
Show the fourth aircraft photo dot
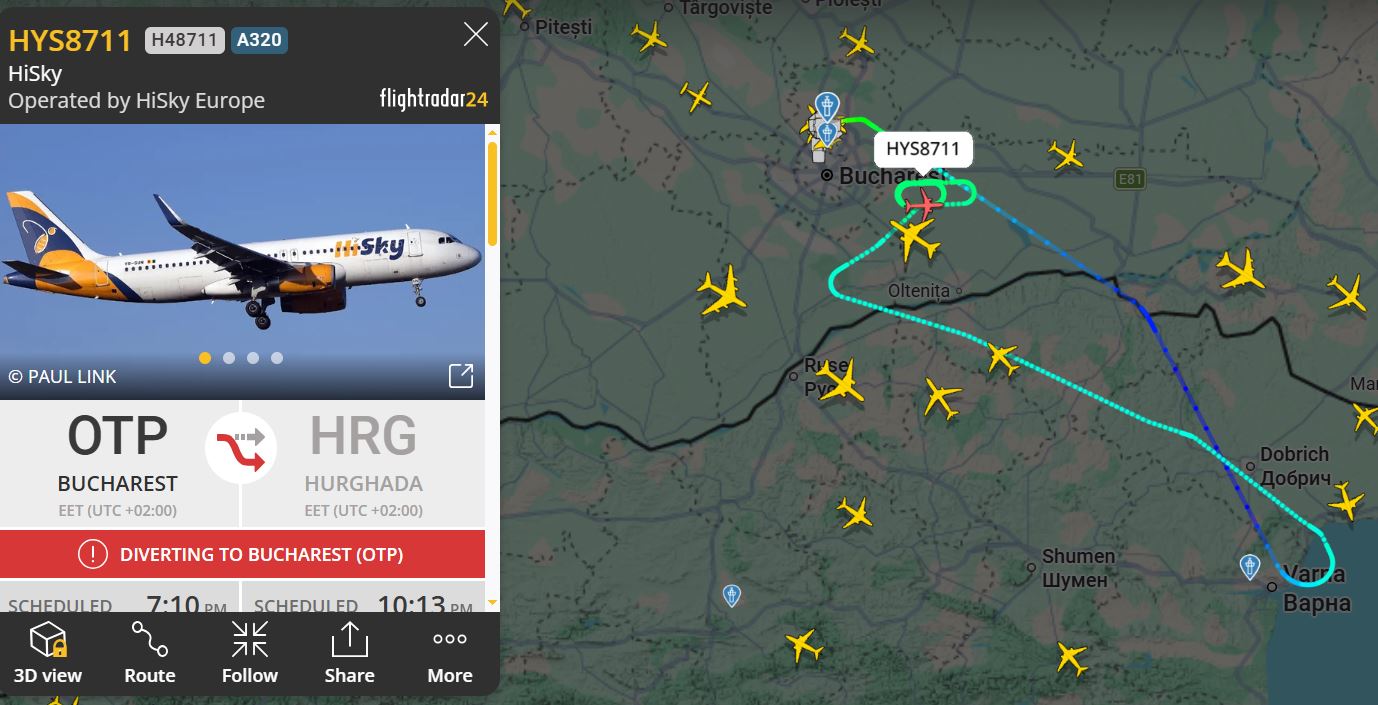[277, 358]
